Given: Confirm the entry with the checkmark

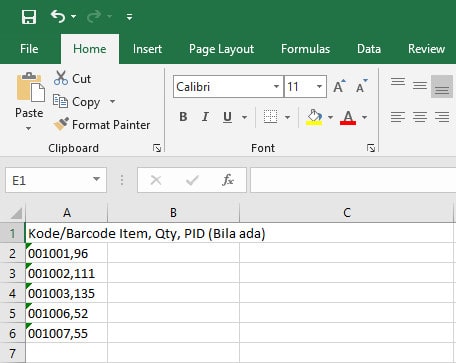Looking at the screenshot, I should (x=192, y=180).
